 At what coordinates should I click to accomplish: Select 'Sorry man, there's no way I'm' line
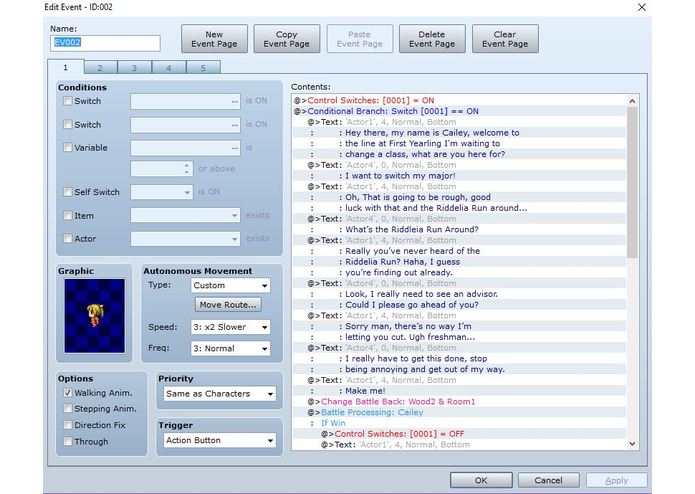pyautogui.click(x=459, y=326)
